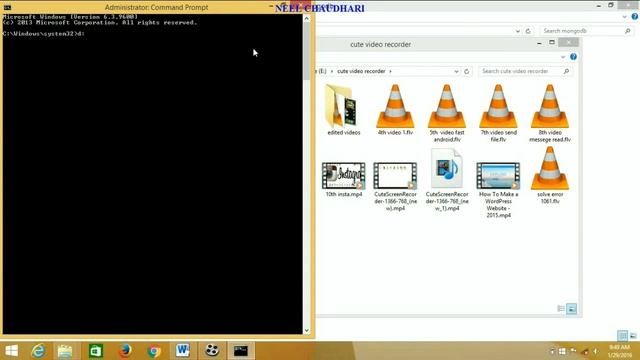The width and height of the screenshot is (640, 360).
Task: Open the volume speaker tray icon
Action: pyautogui.click(x=596, y=351)
